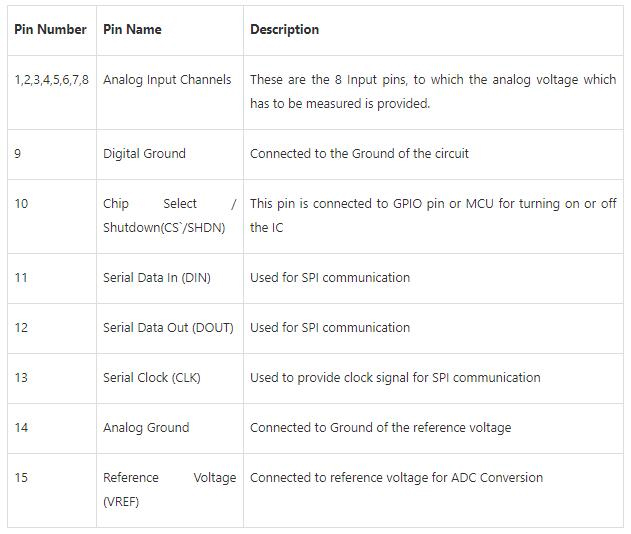Click the "Pin Number" column header

click(50, 29)
